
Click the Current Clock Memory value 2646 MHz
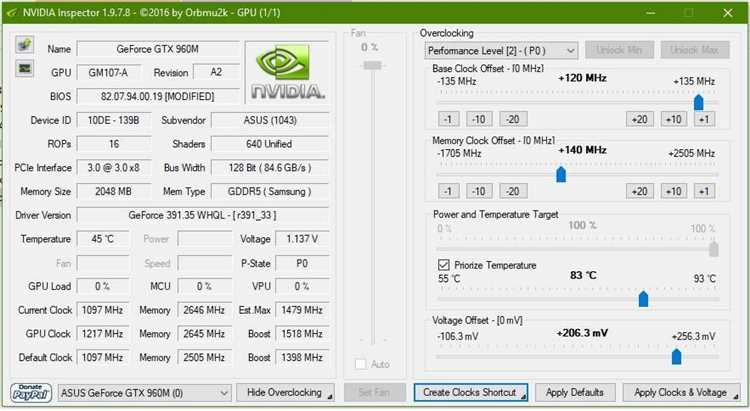click(x=204, y=310)
